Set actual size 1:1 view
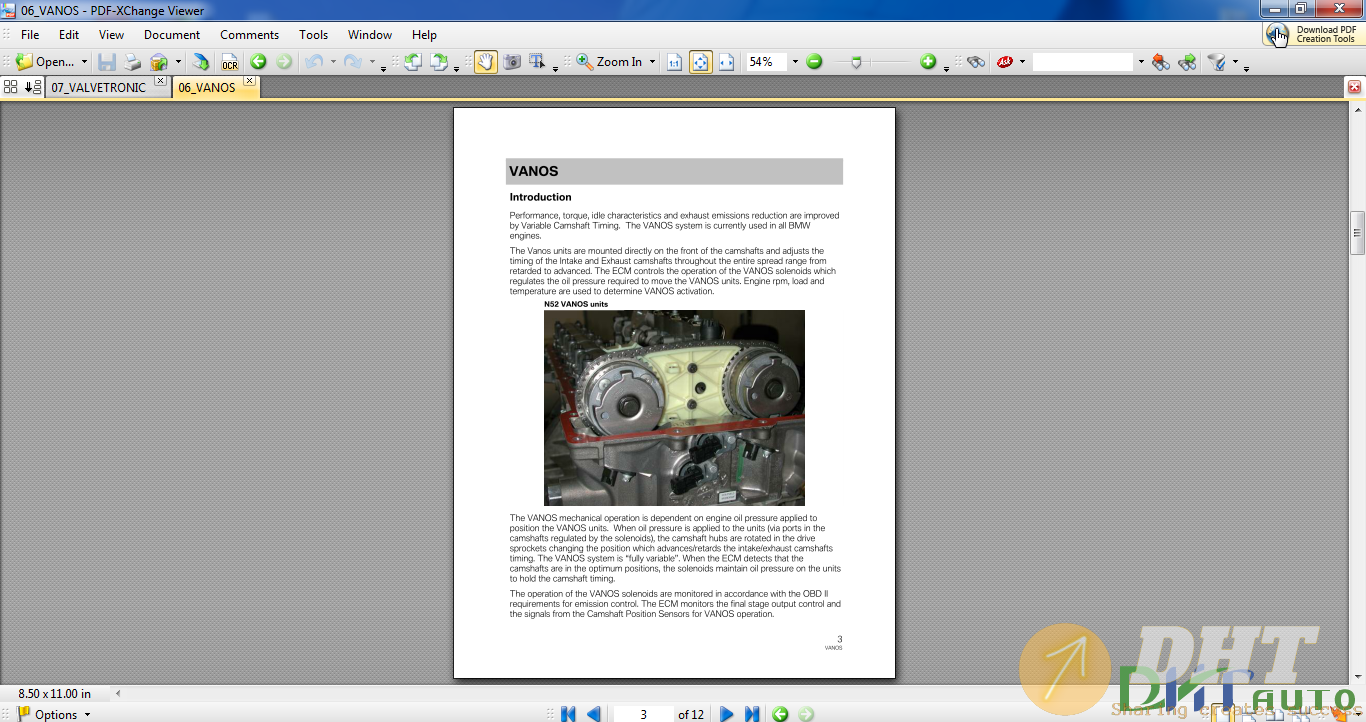This screenshot has width=1366, height=722. [674, 62]
